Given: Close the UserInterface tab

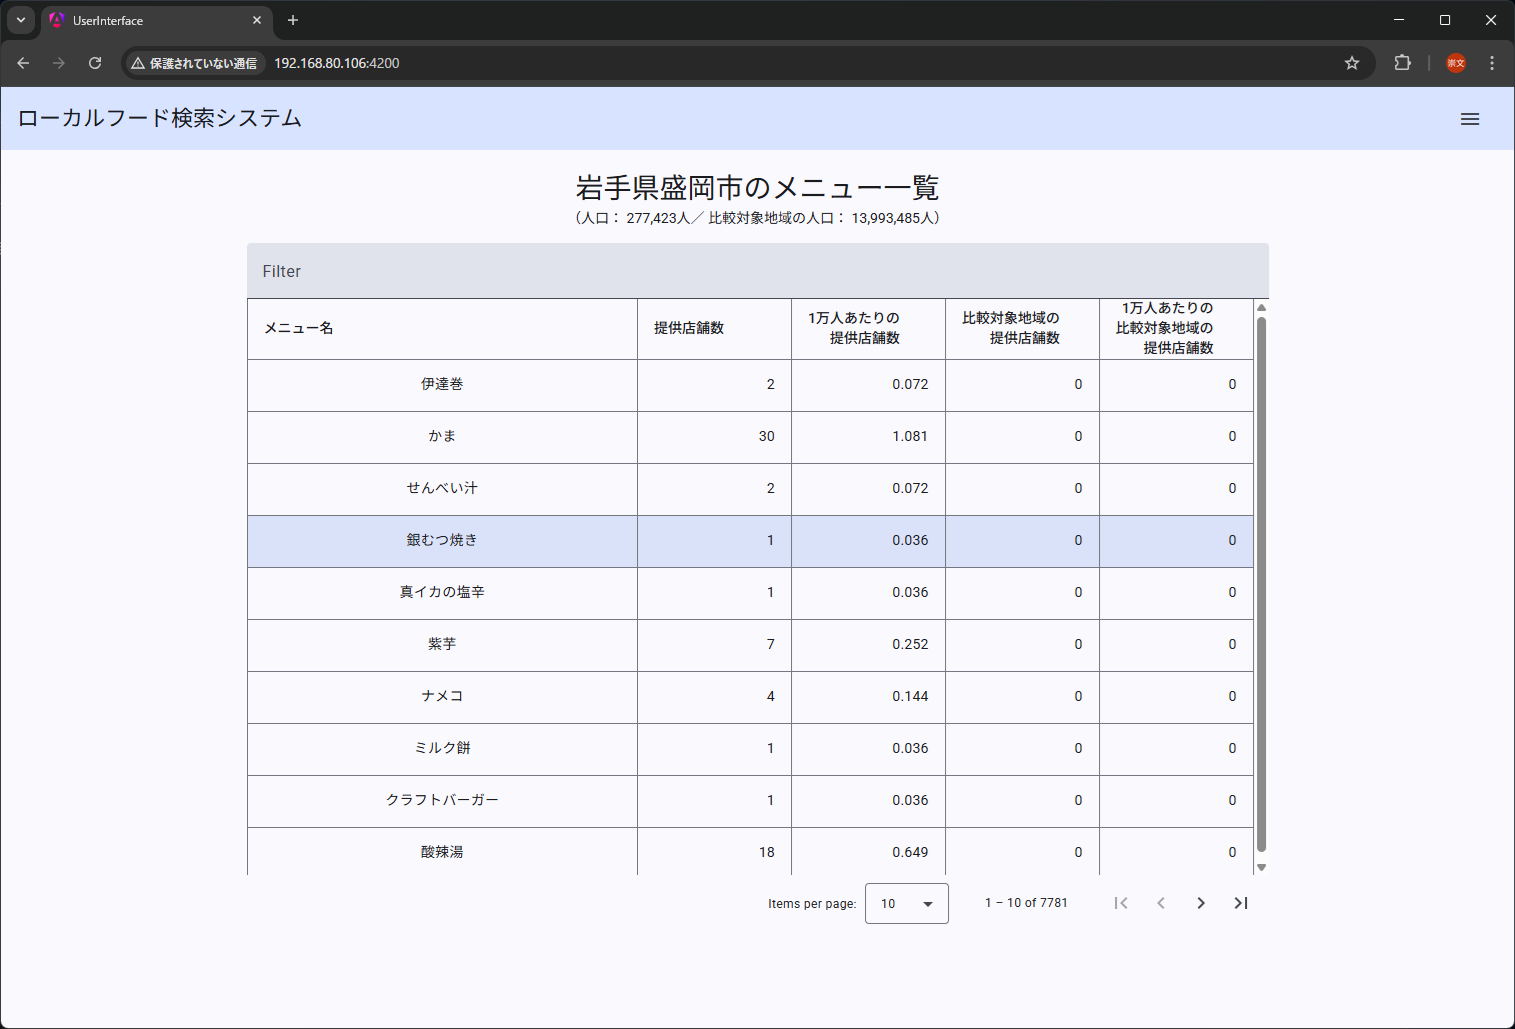Looking at the screenshot, I should (x=257, y=20).
